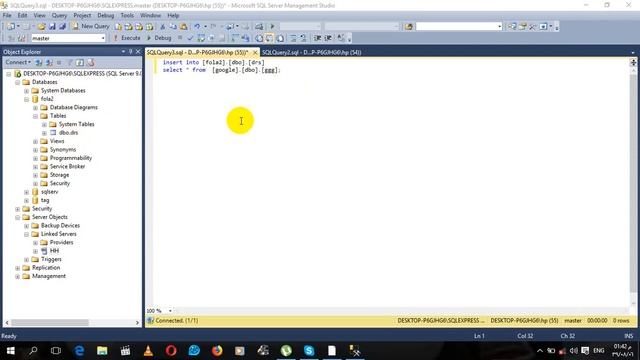
Task: Click the Change Connection icon
Action: pyautogui.click(x=22, y=38)
